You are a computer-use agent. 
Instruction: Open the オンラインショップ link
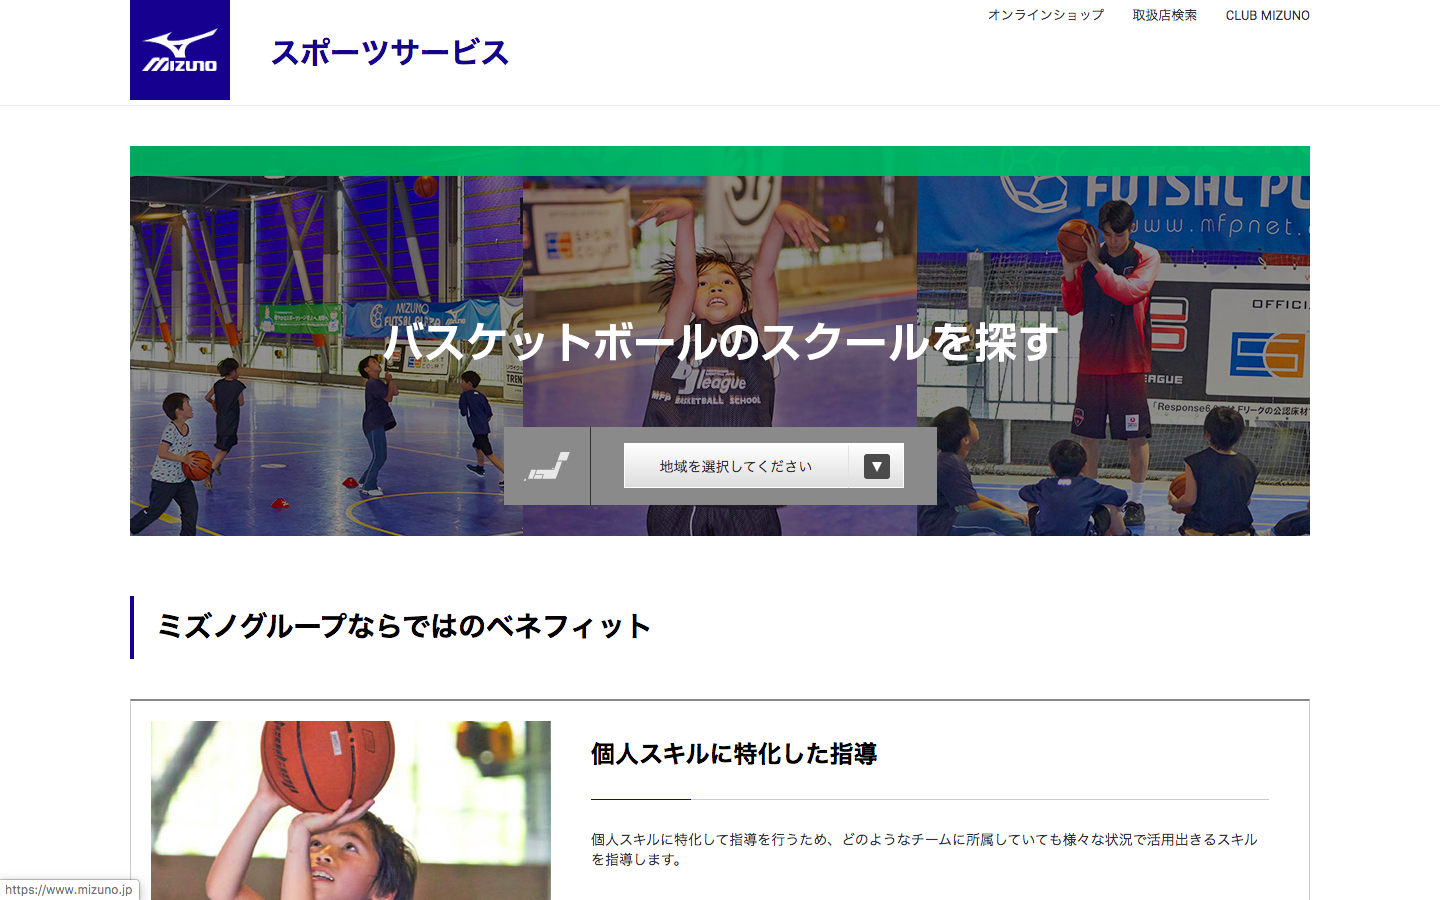[1045, 15]
